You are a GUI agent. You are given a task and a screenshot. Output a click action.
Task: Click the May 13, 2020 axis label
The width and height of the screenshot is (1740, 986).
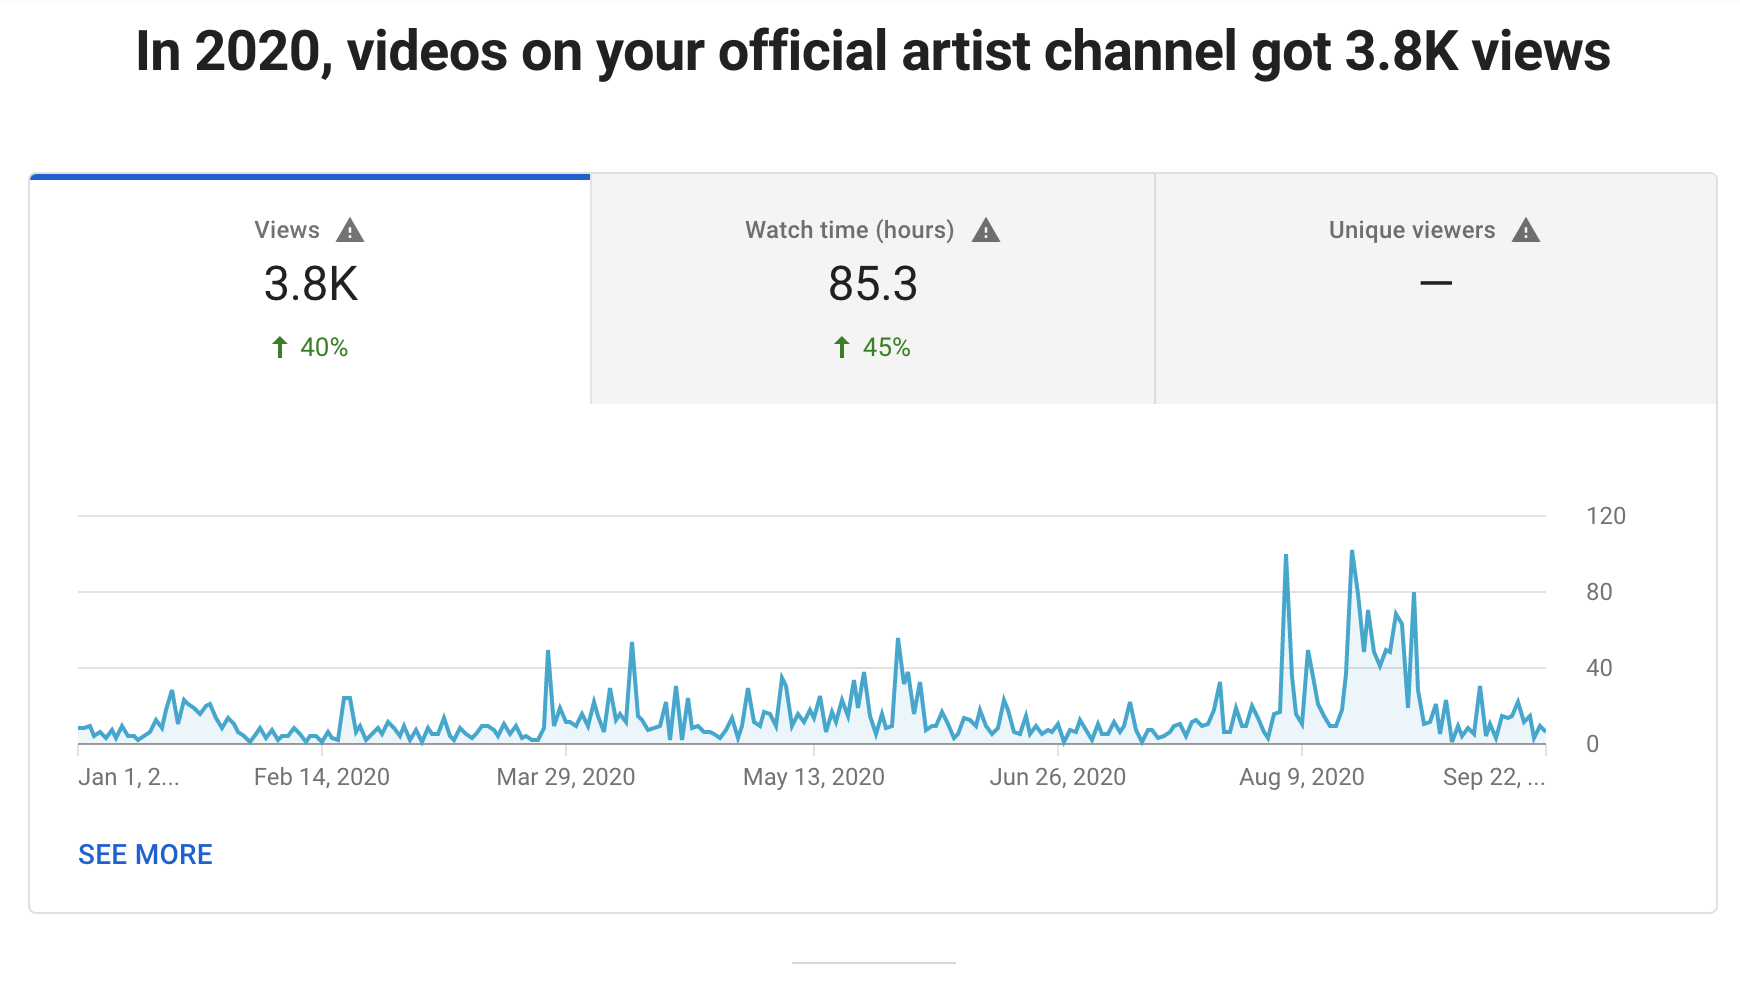(814, 777)
